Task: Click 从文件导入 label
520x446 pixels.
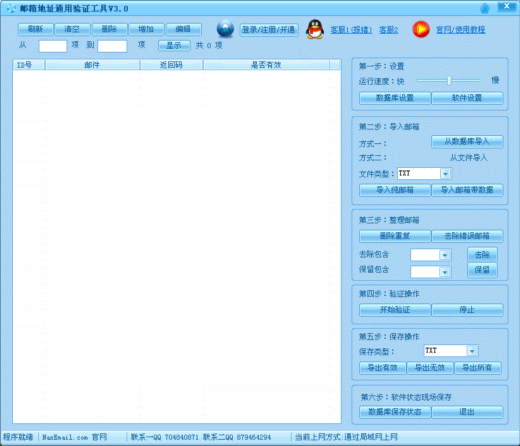Action: (469, 158)
